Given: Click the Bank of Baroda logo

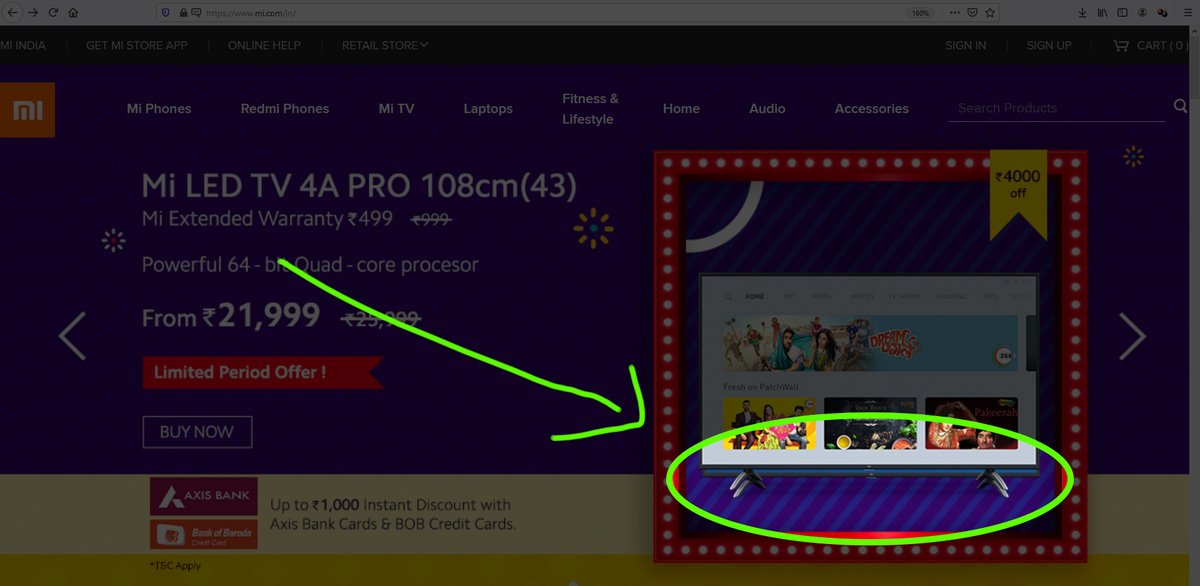Looking at the screenshot, I should point(203,534).
